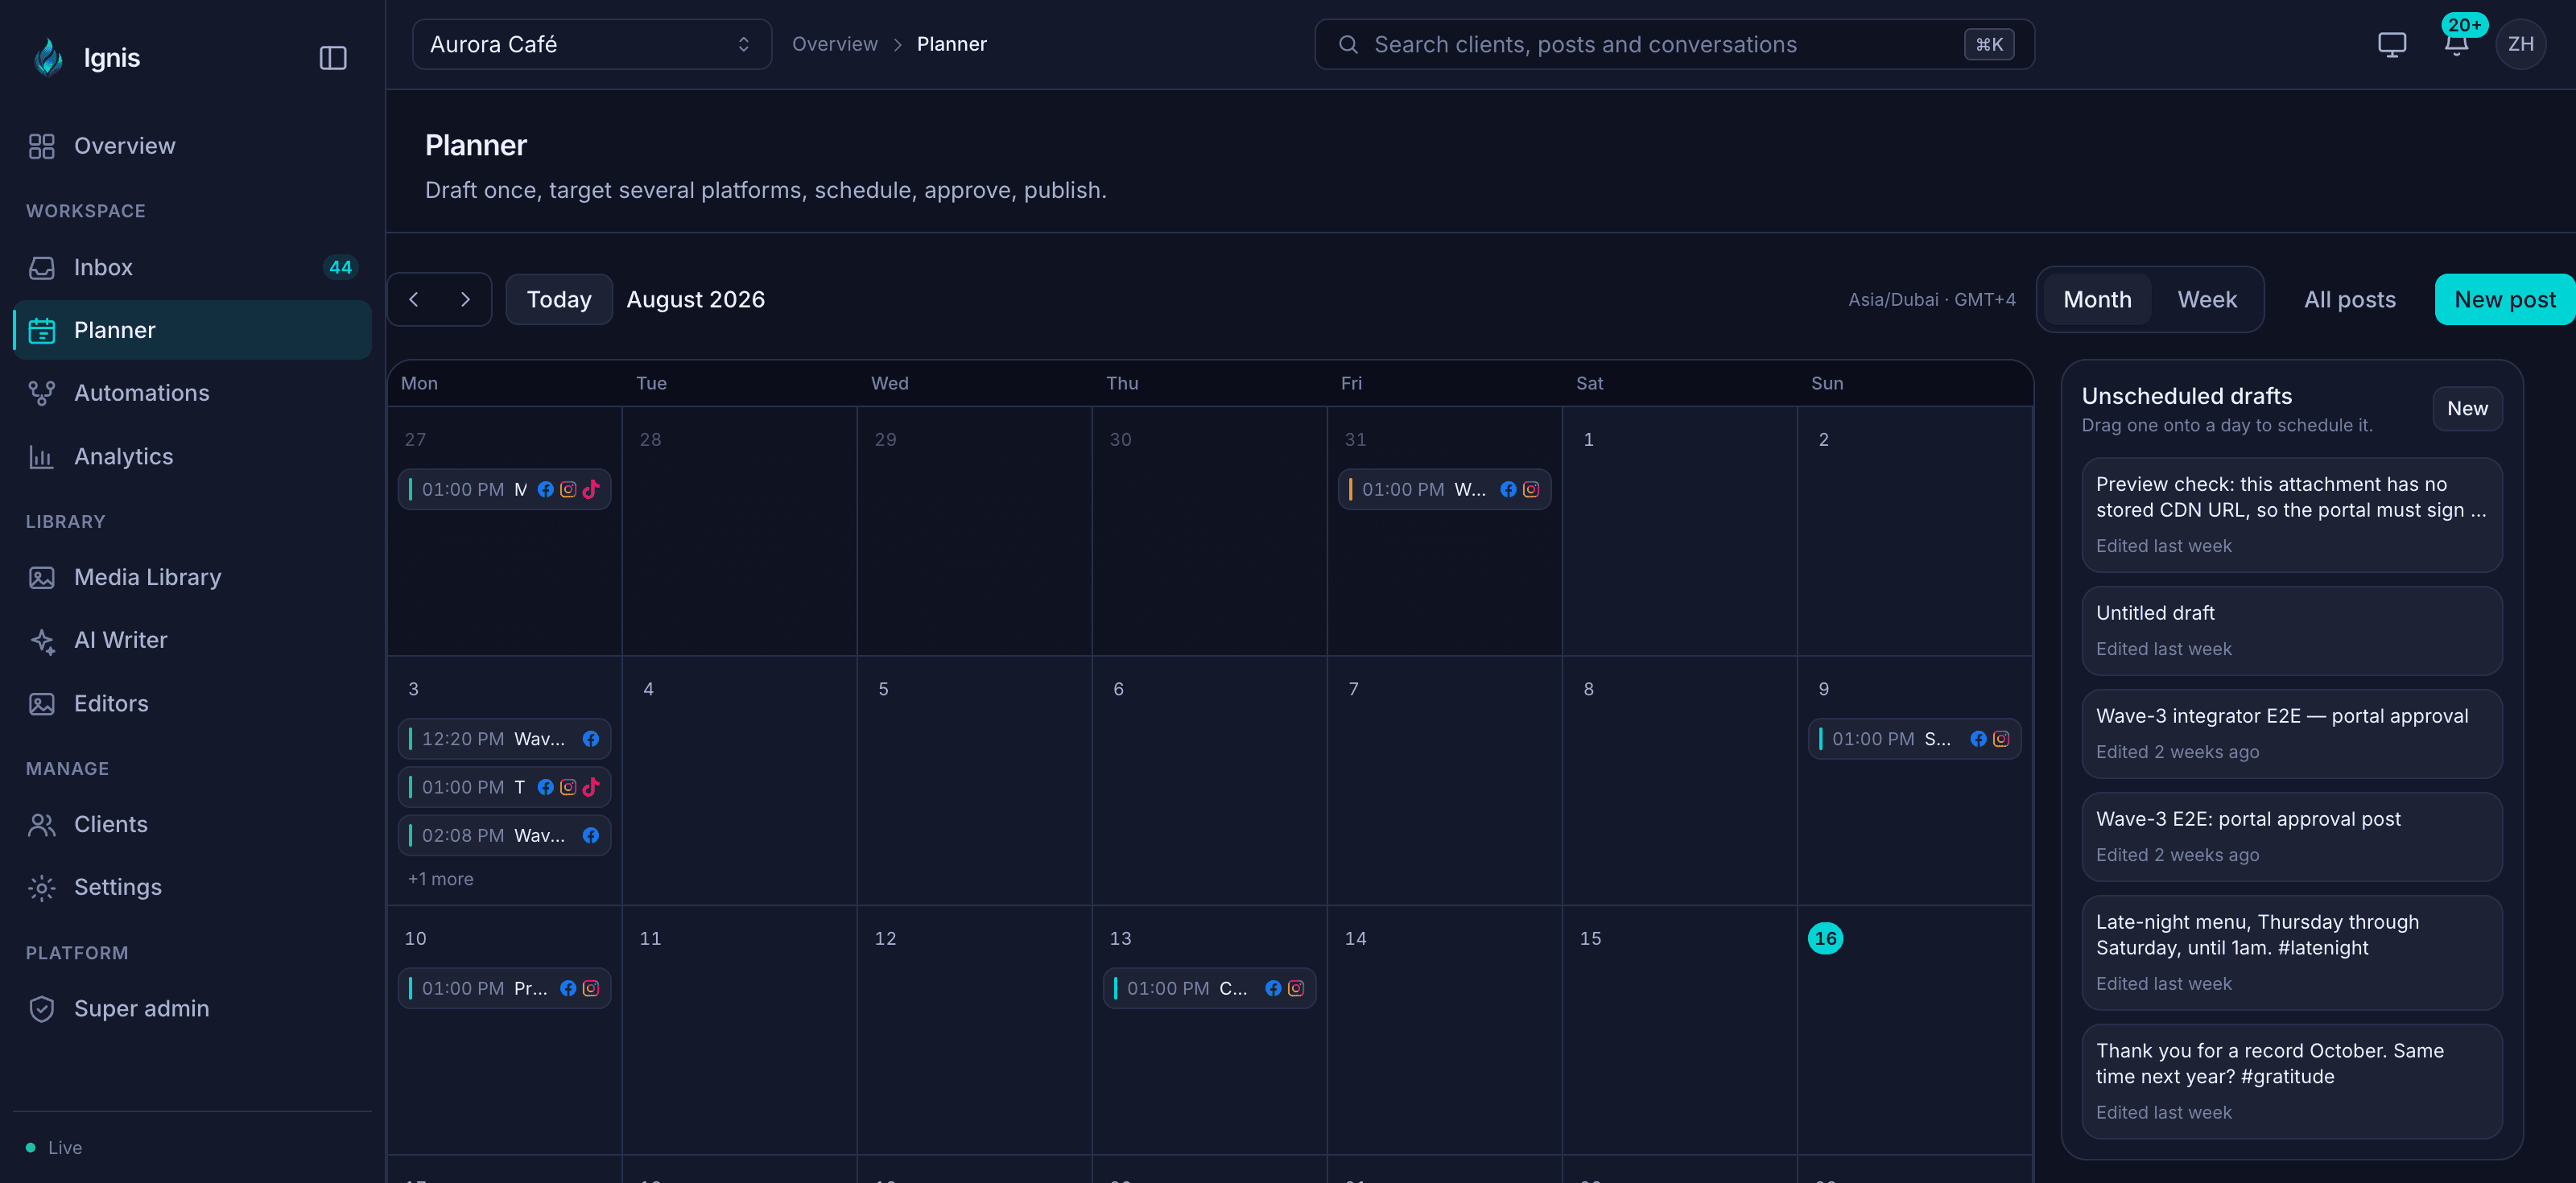Open August 13 01:00 PM post
This screenshot has width=2576, height=1183.
(1209, 988)
